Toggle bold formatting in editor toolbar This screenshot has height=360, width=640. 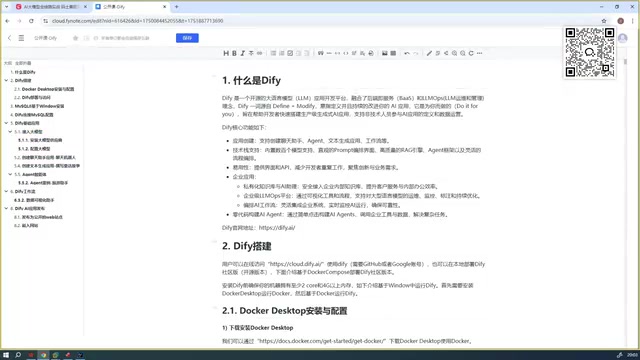234,53
